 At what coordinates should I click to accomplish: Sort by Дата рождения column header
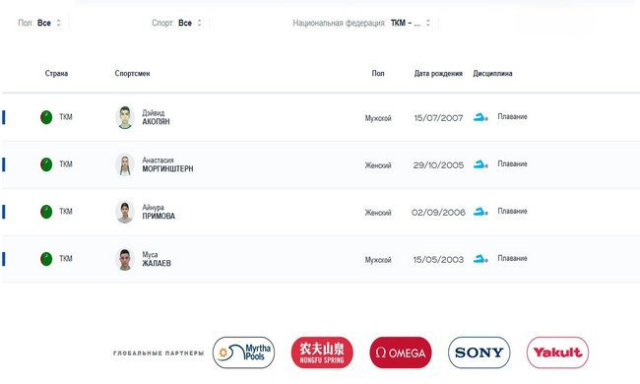pos(438,73)
